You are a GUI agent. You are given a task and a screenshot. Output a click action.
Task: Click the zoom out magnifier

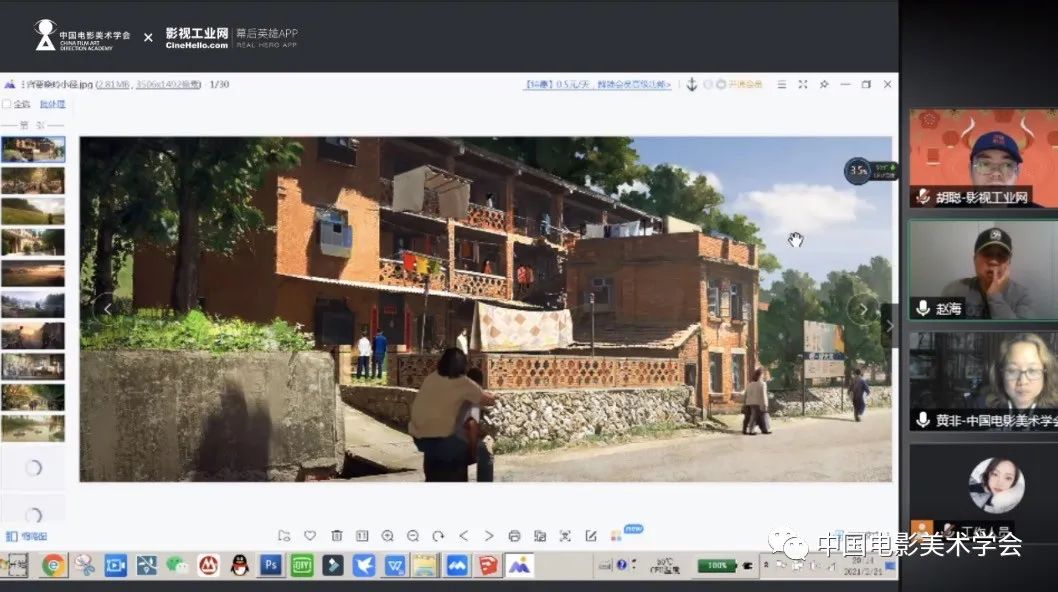point(412,536)
